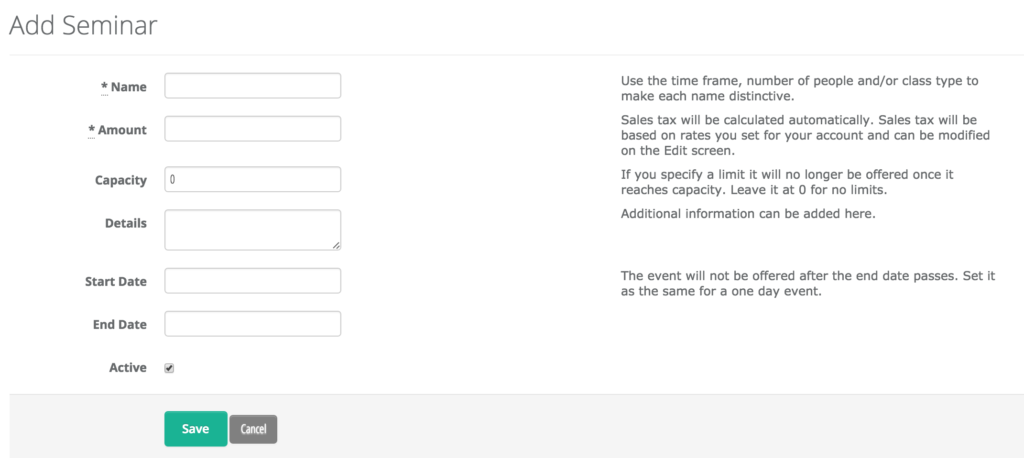Click the Active label text
Screen dimensions: 1024x458
pyautogui.click(x=128, y=368)
